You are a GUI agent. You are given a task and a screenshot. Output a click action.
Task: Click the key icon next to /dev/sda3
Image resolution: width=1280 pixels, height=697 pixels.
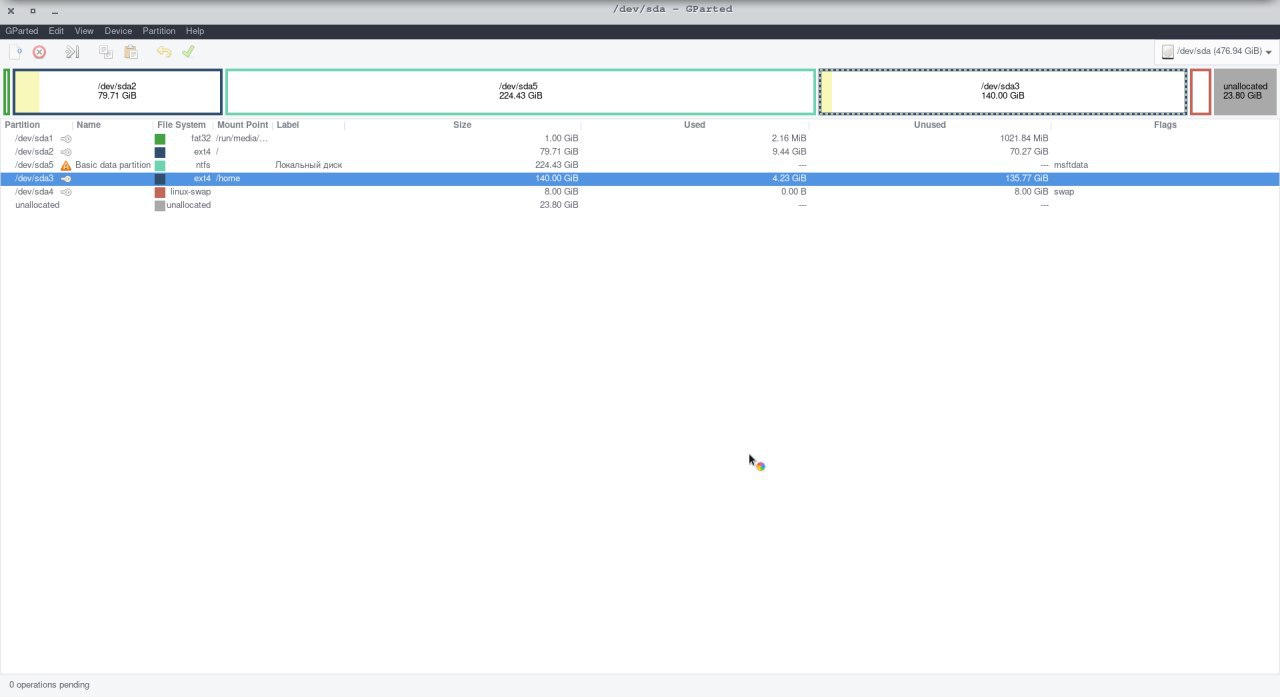coord(66,178)
